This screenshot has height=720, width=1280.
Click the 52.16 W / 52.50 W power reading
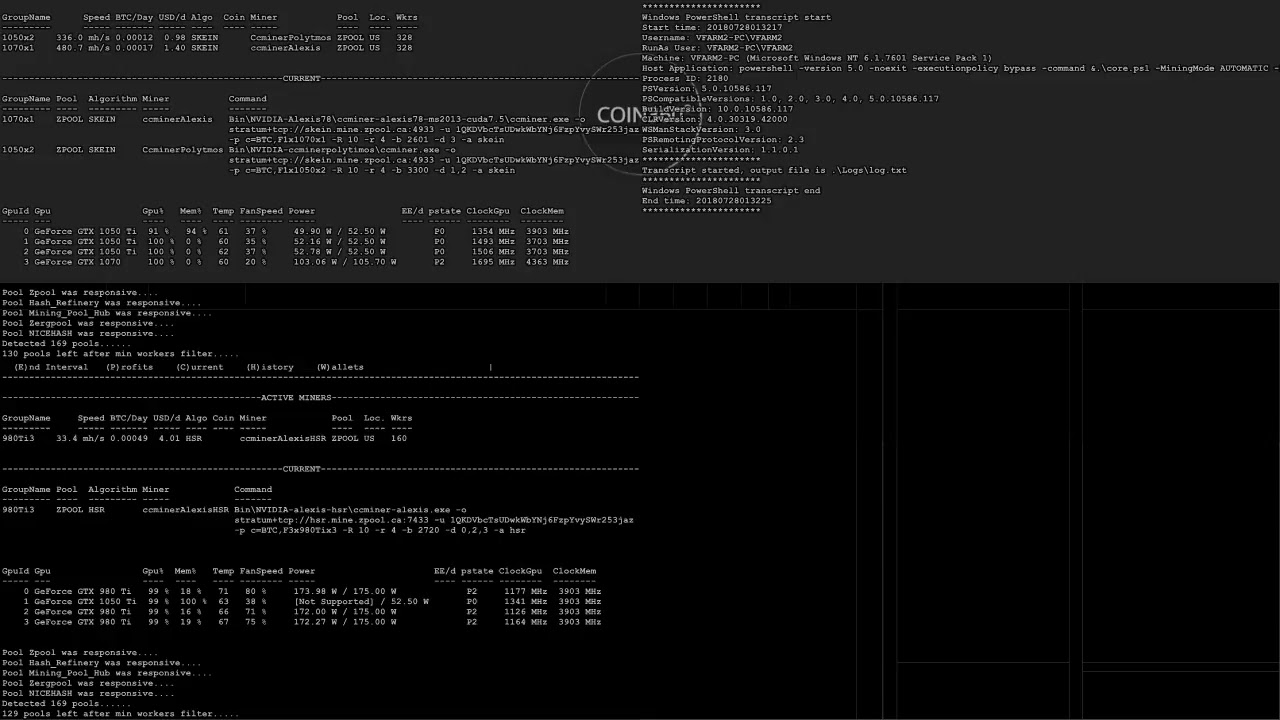pos(339,241)
